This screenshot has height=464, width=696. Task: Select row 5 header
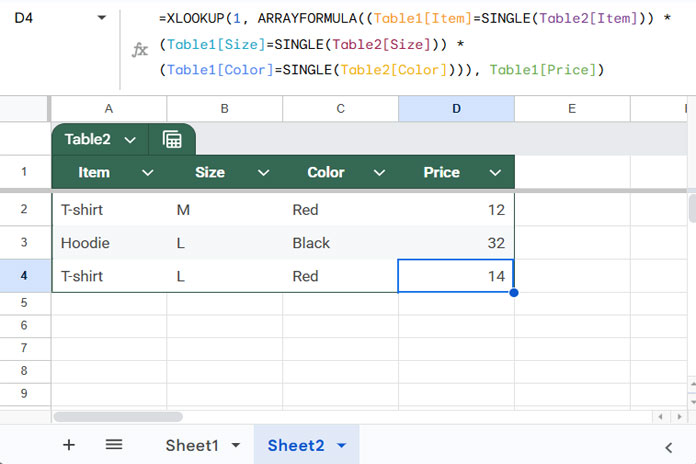pyautogui.click(x=24, y=303)
